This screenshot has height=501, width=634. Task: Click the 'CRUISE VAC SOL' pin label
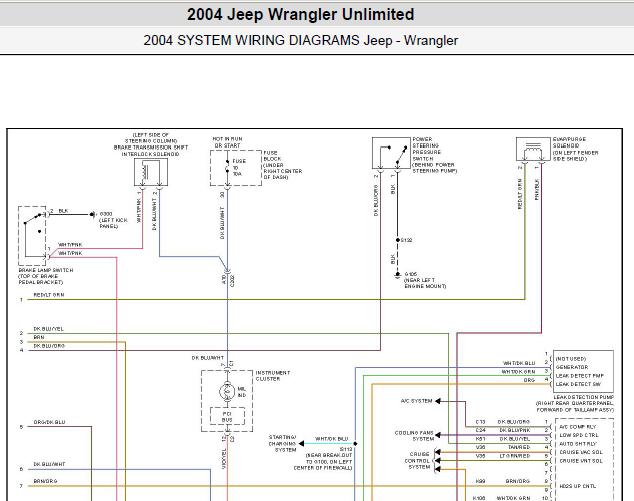click(581, 452)
